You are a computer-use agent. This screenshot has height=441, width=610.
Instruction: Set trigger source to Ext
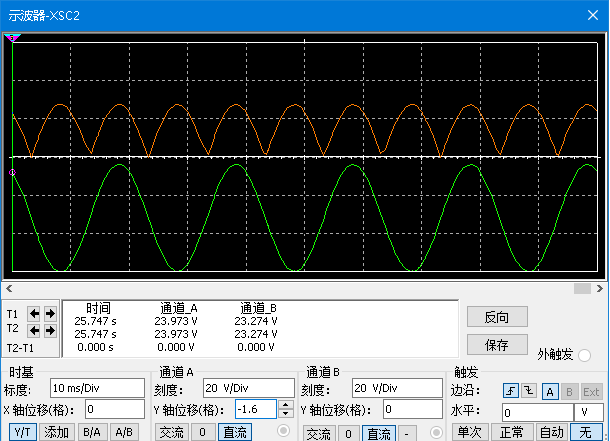pos(591,392)
